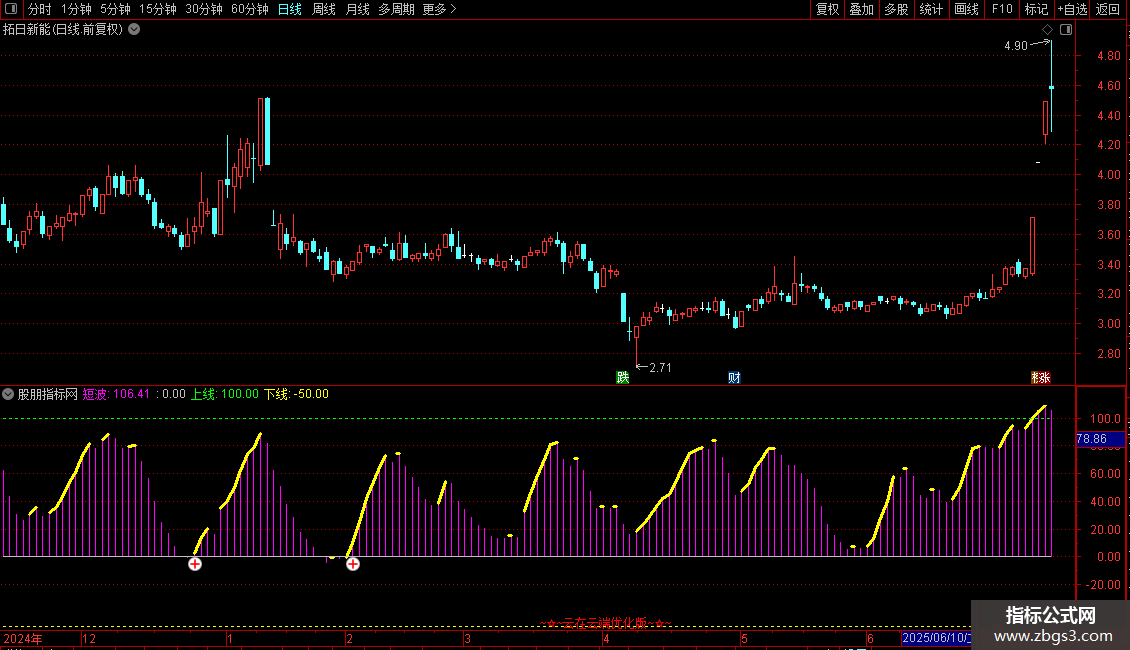This screenshot has width=1130, height=650.
Task: Open 多周期 multi-period view
Action: [396, 9]
